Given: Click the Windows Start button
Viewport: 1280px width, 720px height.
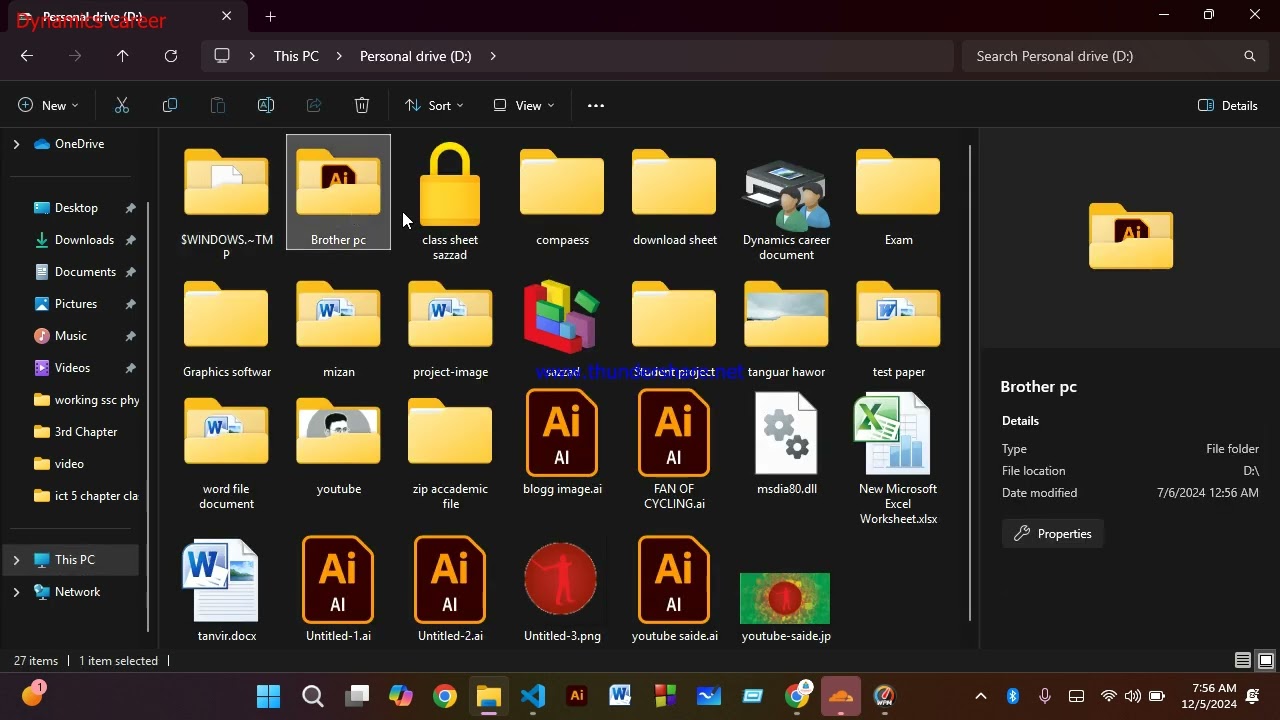Looking at the screenshot, I should point(269,696).
